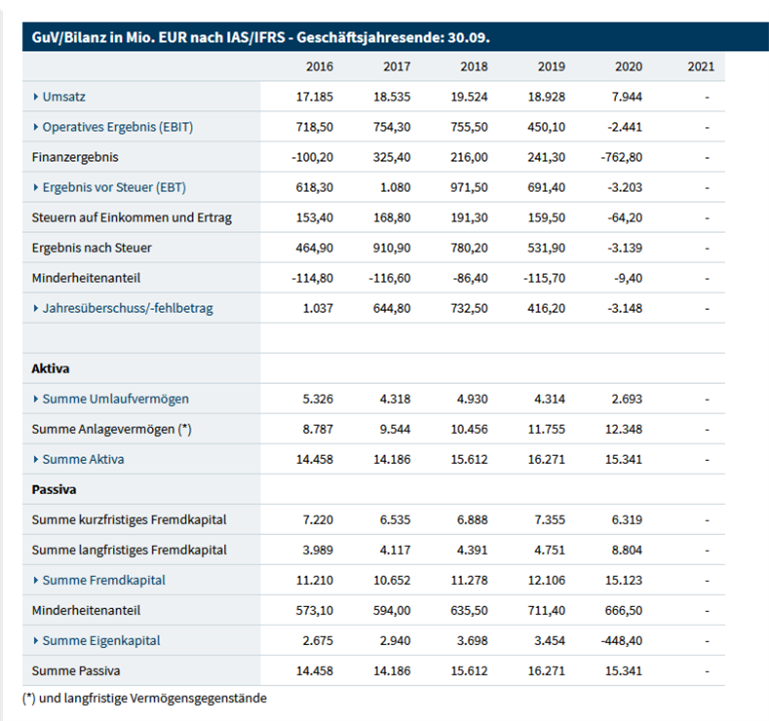
Task: Click the 2018 column header
Action: coord(474,67)
